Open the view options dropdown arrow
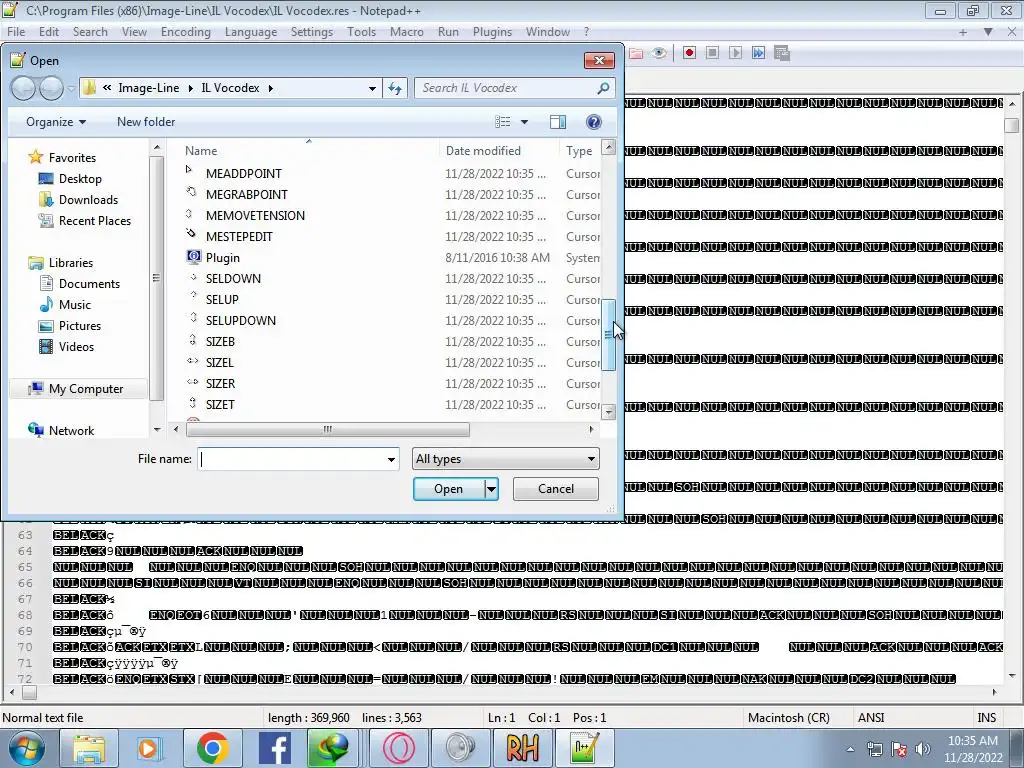Image resolution: width=1024 pixels, height=768 pixels. tap(524, 122)
